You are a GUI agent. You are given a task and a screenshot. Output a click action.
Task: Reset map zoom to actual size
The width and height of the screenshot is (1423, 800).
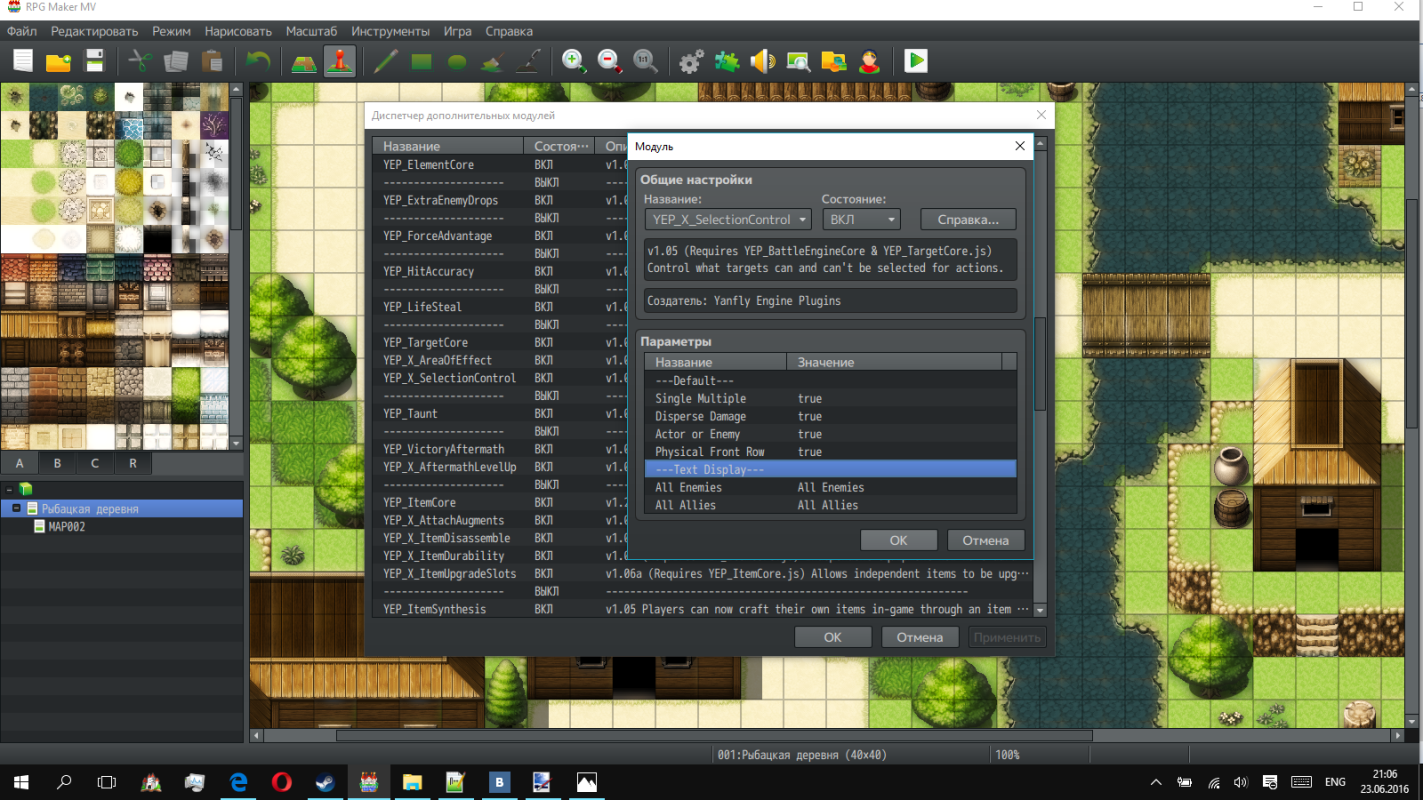646,61
